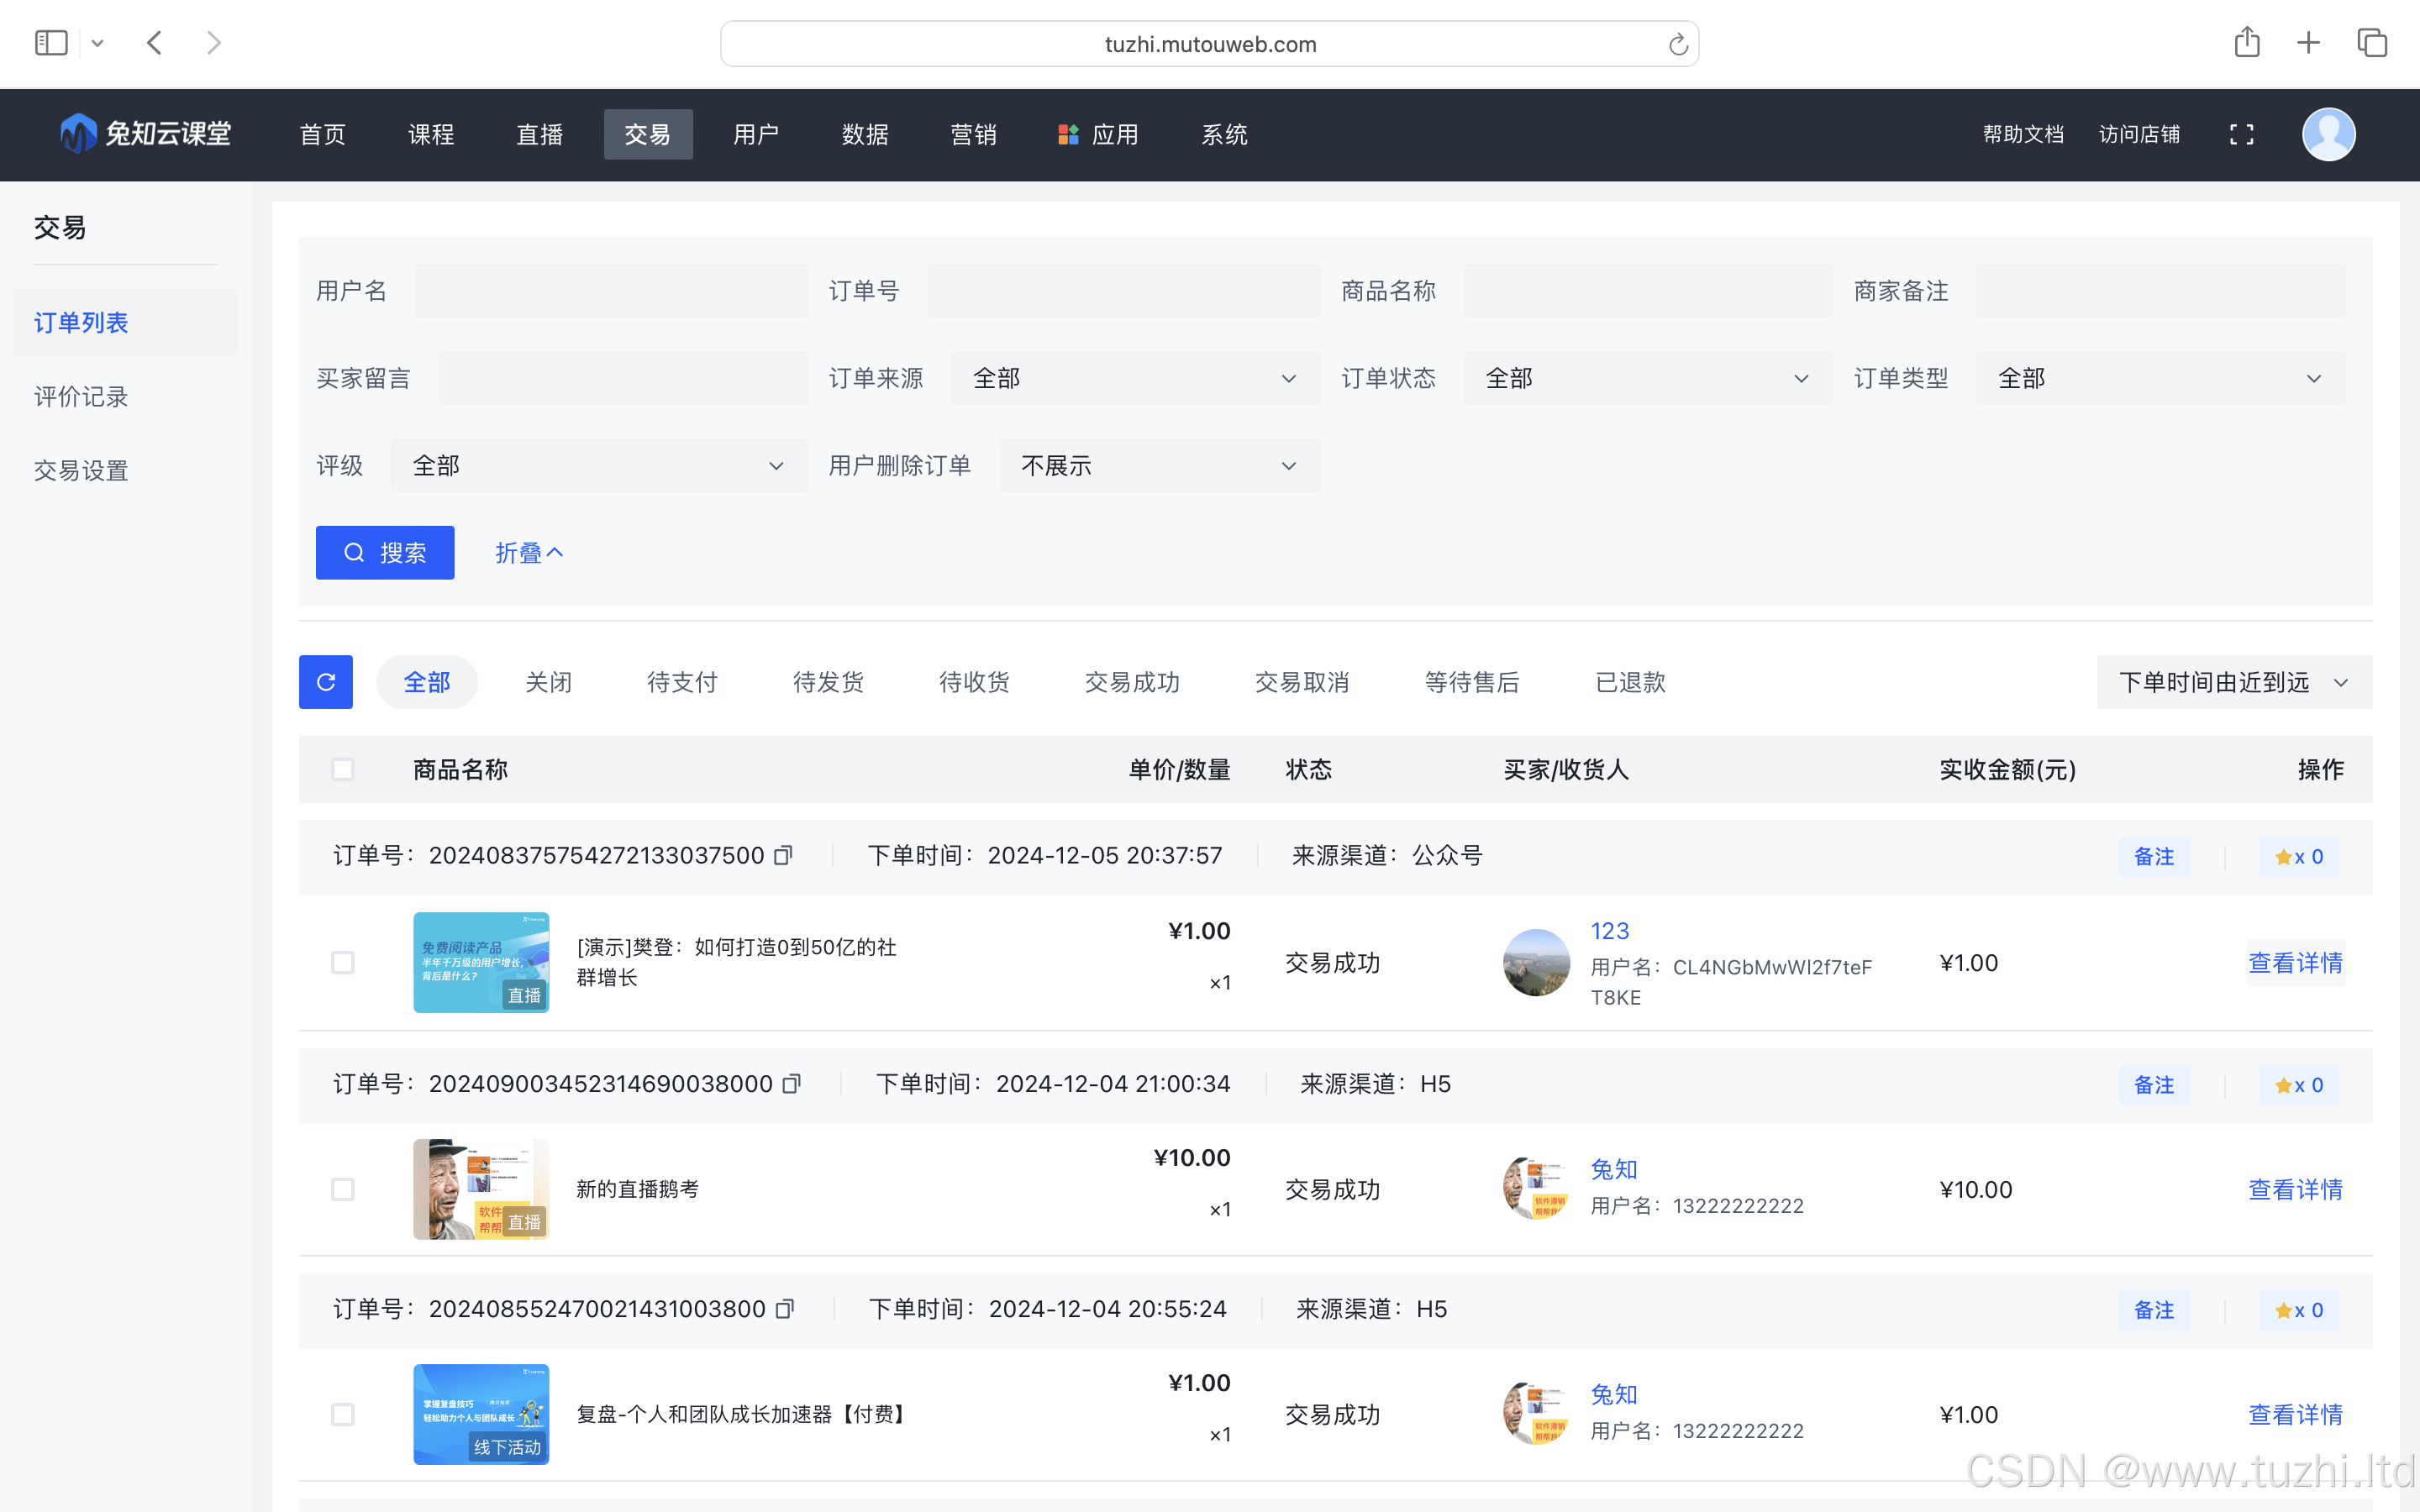Expand the 下单时间由近到远 sort dropdown

2233,682
